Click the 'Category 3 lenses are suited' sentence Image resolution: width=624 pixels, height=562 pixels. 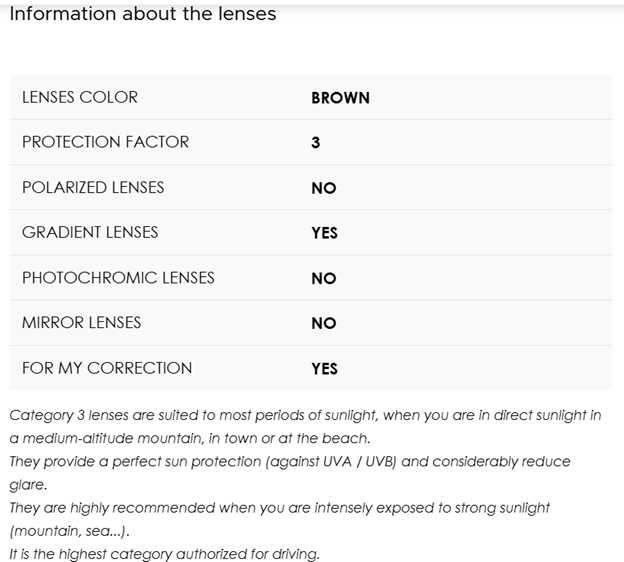click(x=305, y=415)
